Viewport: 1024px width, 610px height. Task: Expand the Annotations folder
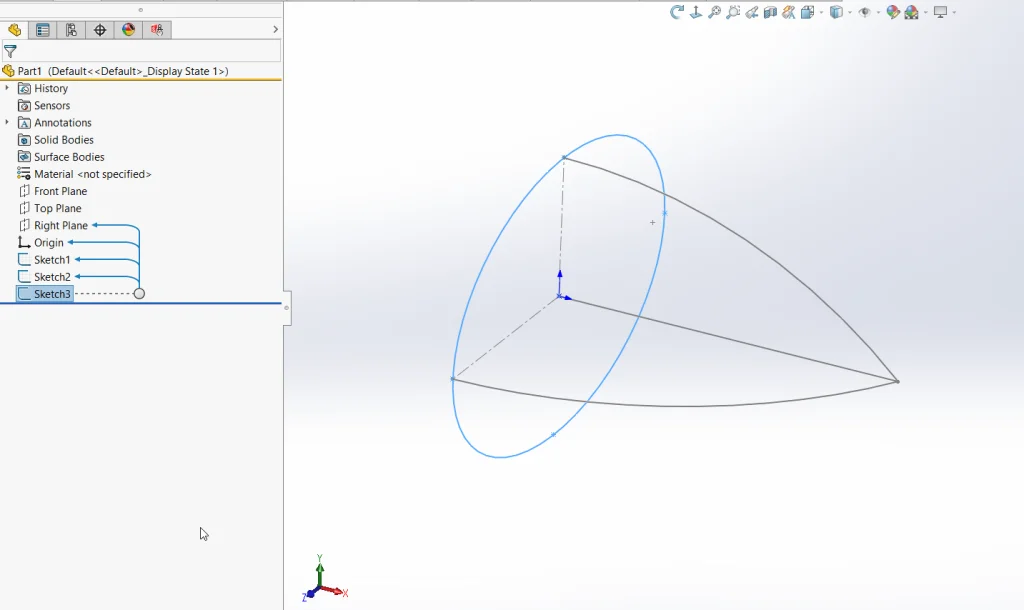tap(7, 122)
